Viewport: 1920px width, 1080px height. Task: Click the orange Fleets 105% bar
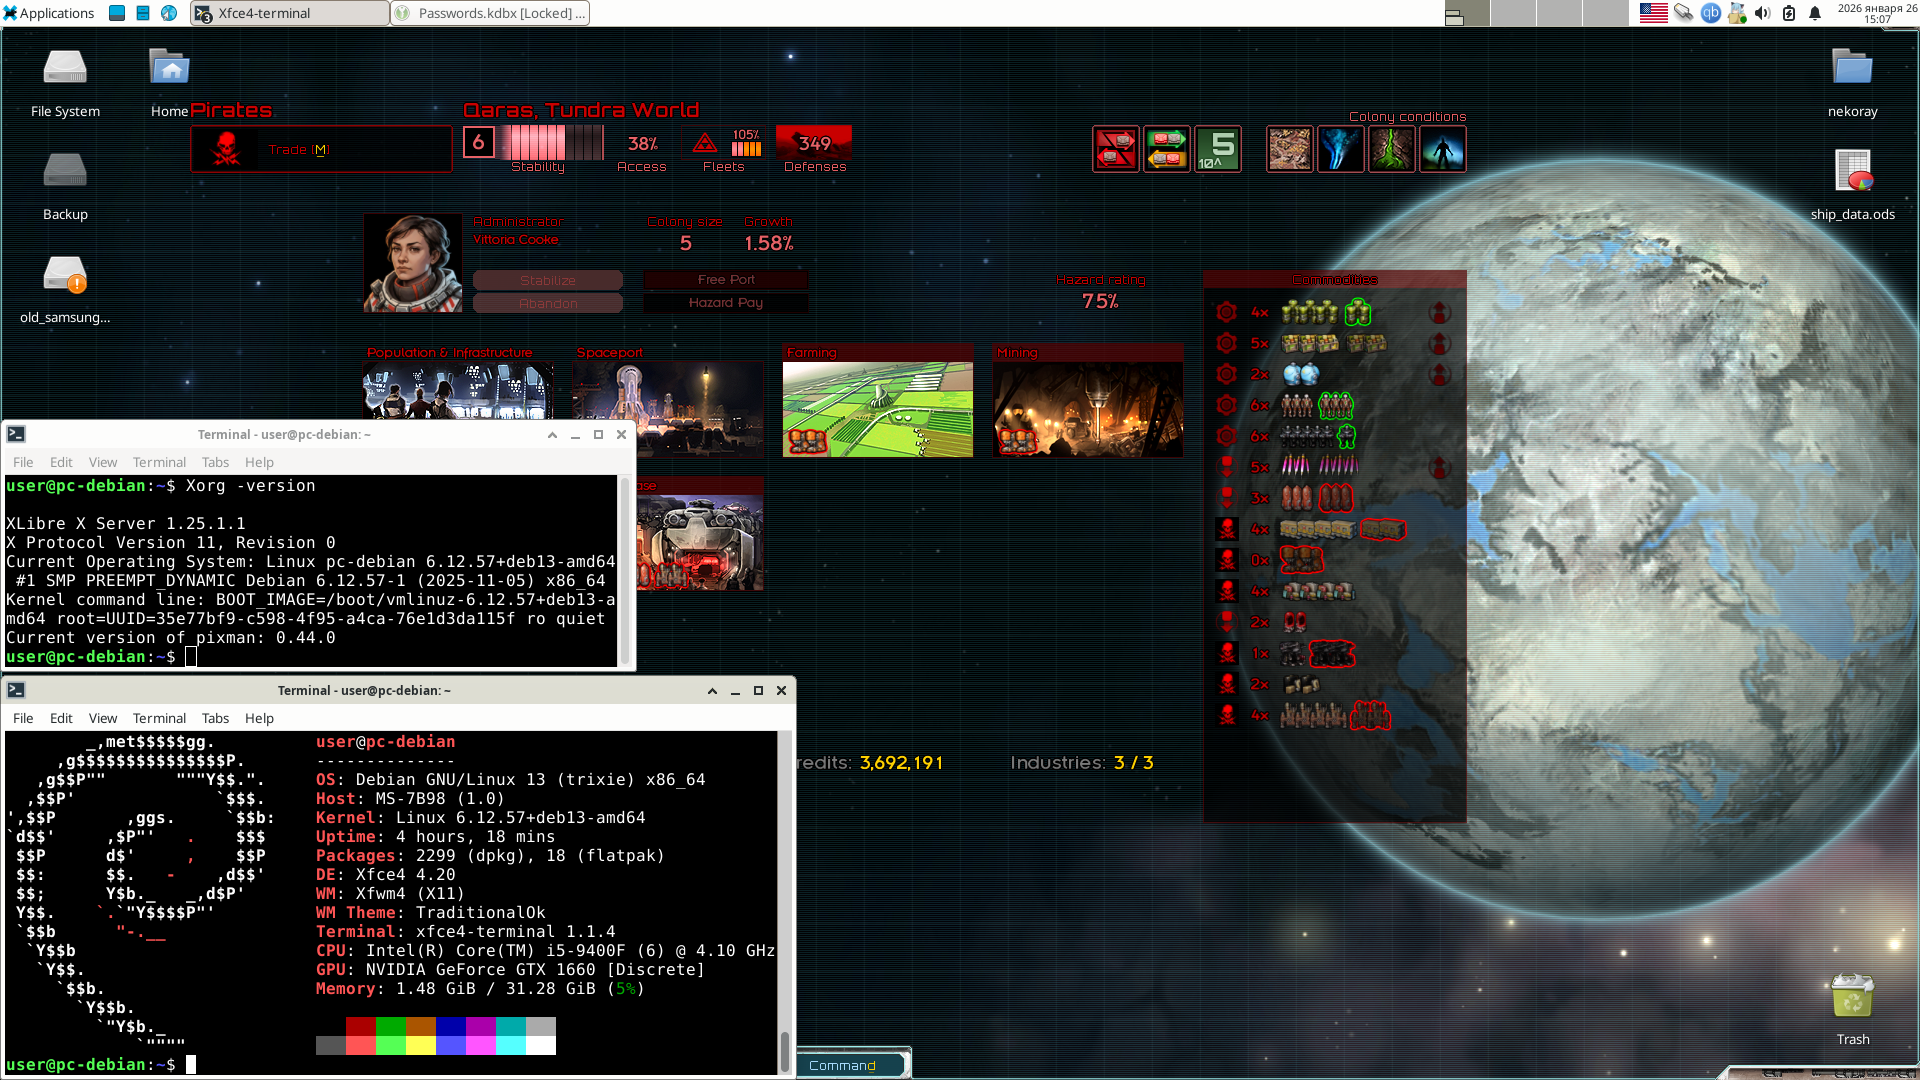point(747,149)
